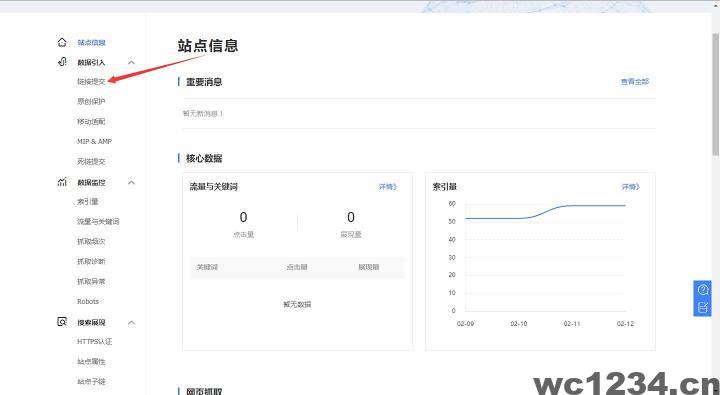Open 站点子链 in the sidebar
The image size is (720, 395).
pyautogui.click(x=91, y=381)
